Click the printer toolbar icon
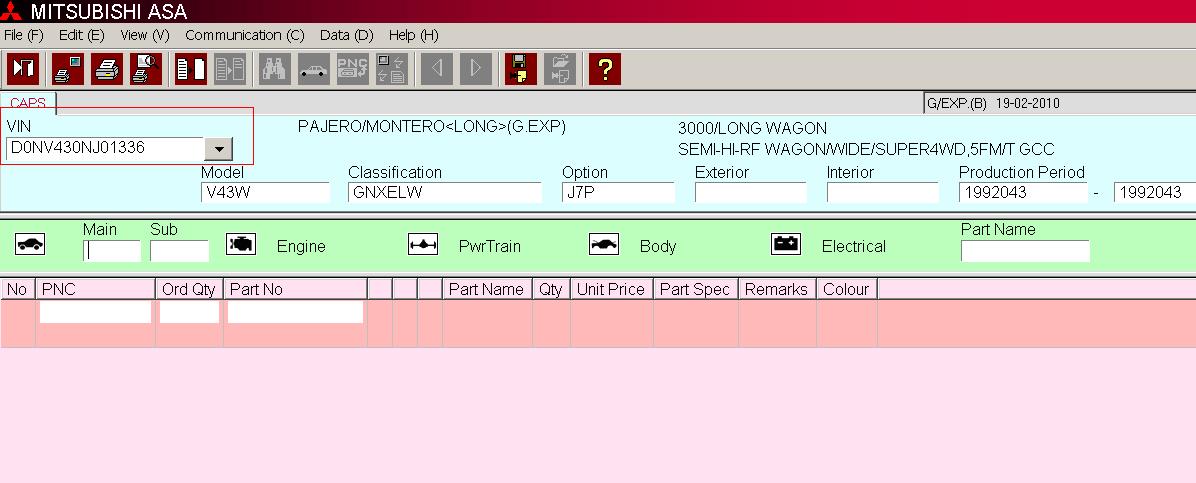The width and height of the screenshot is (1196, 483). (x=107, y=69)
